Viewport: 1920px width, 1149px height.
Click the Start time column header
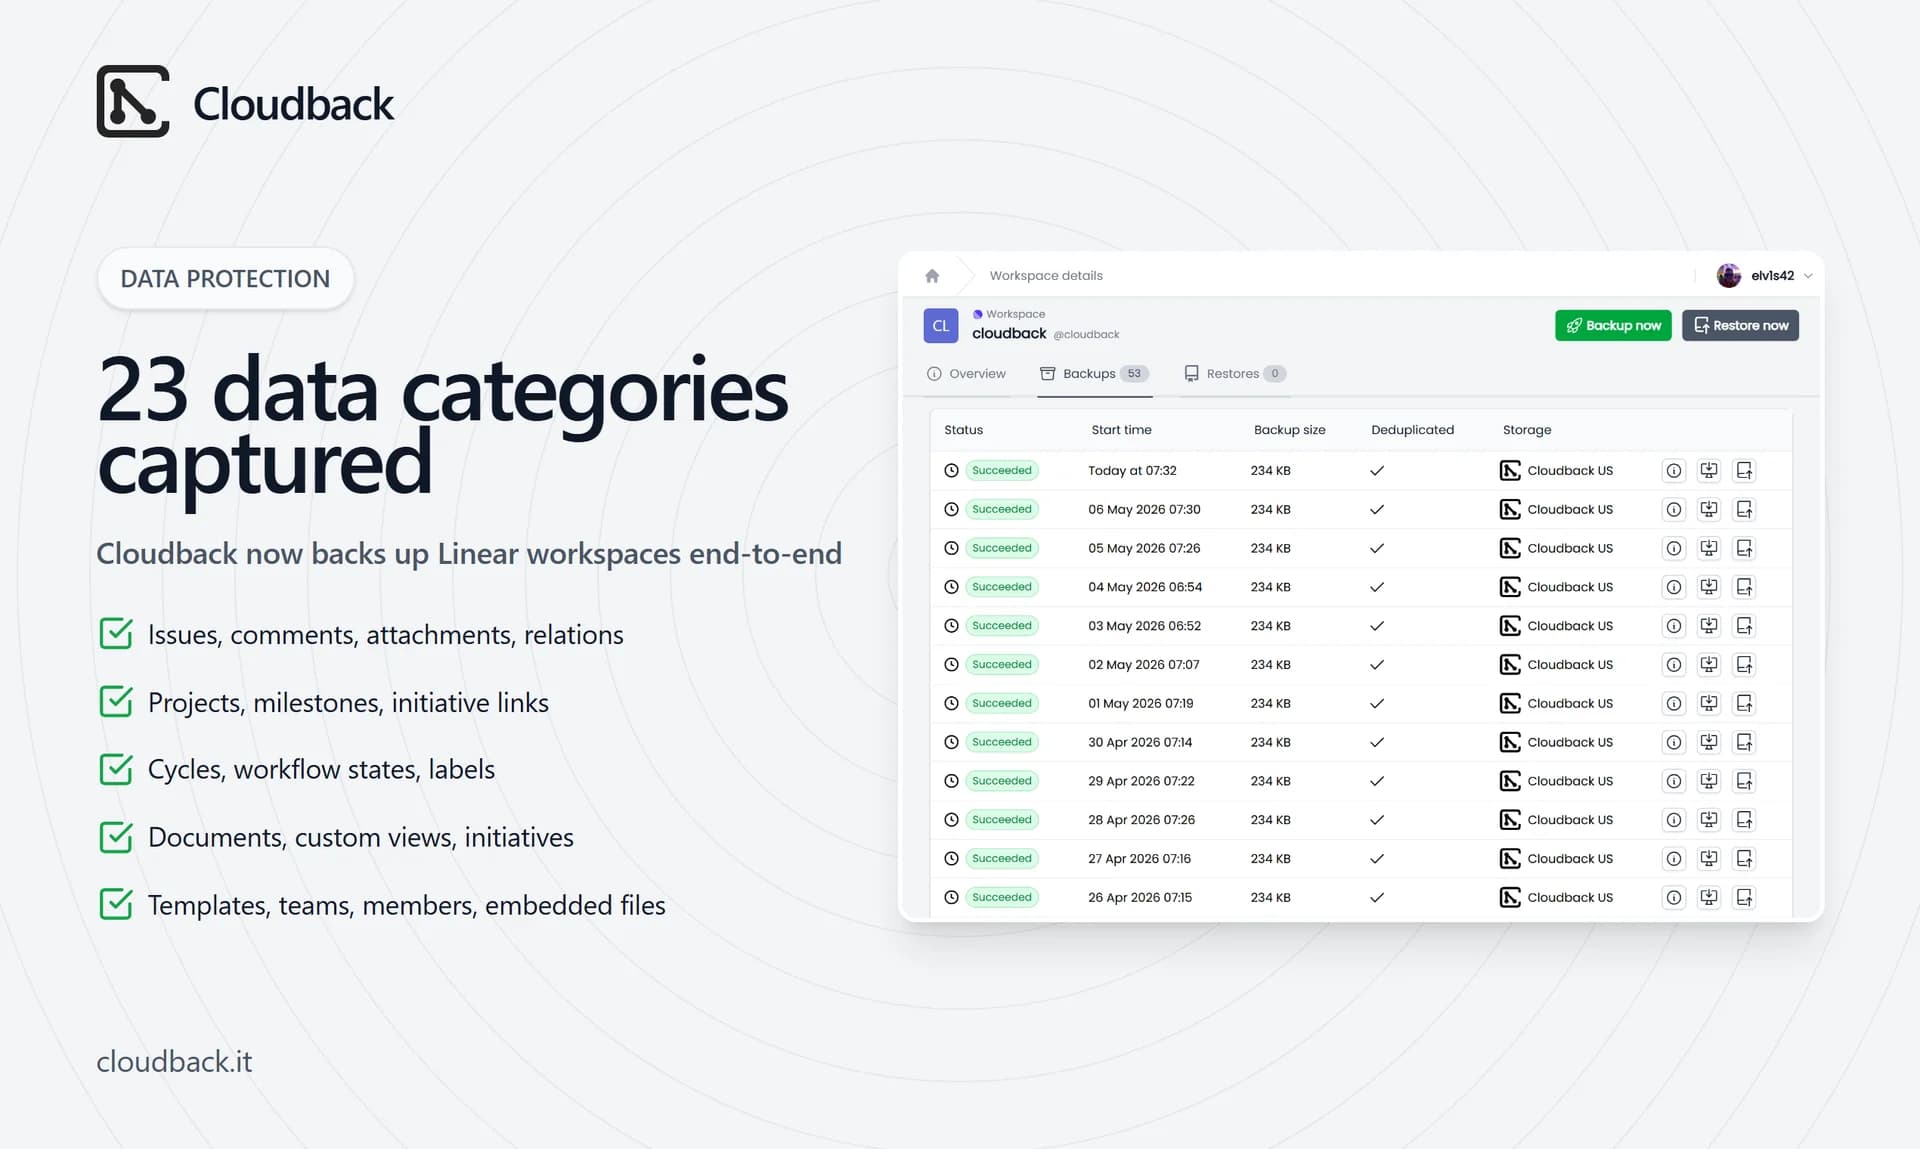point(1121,430)
